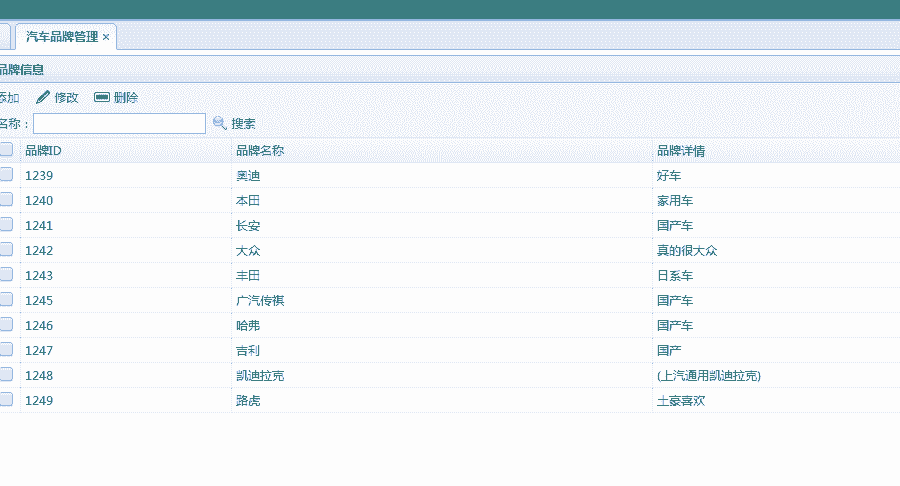This screenshot has width=900, height=486.
Task: Click the detail text 家用车
Action: point(675,200)
